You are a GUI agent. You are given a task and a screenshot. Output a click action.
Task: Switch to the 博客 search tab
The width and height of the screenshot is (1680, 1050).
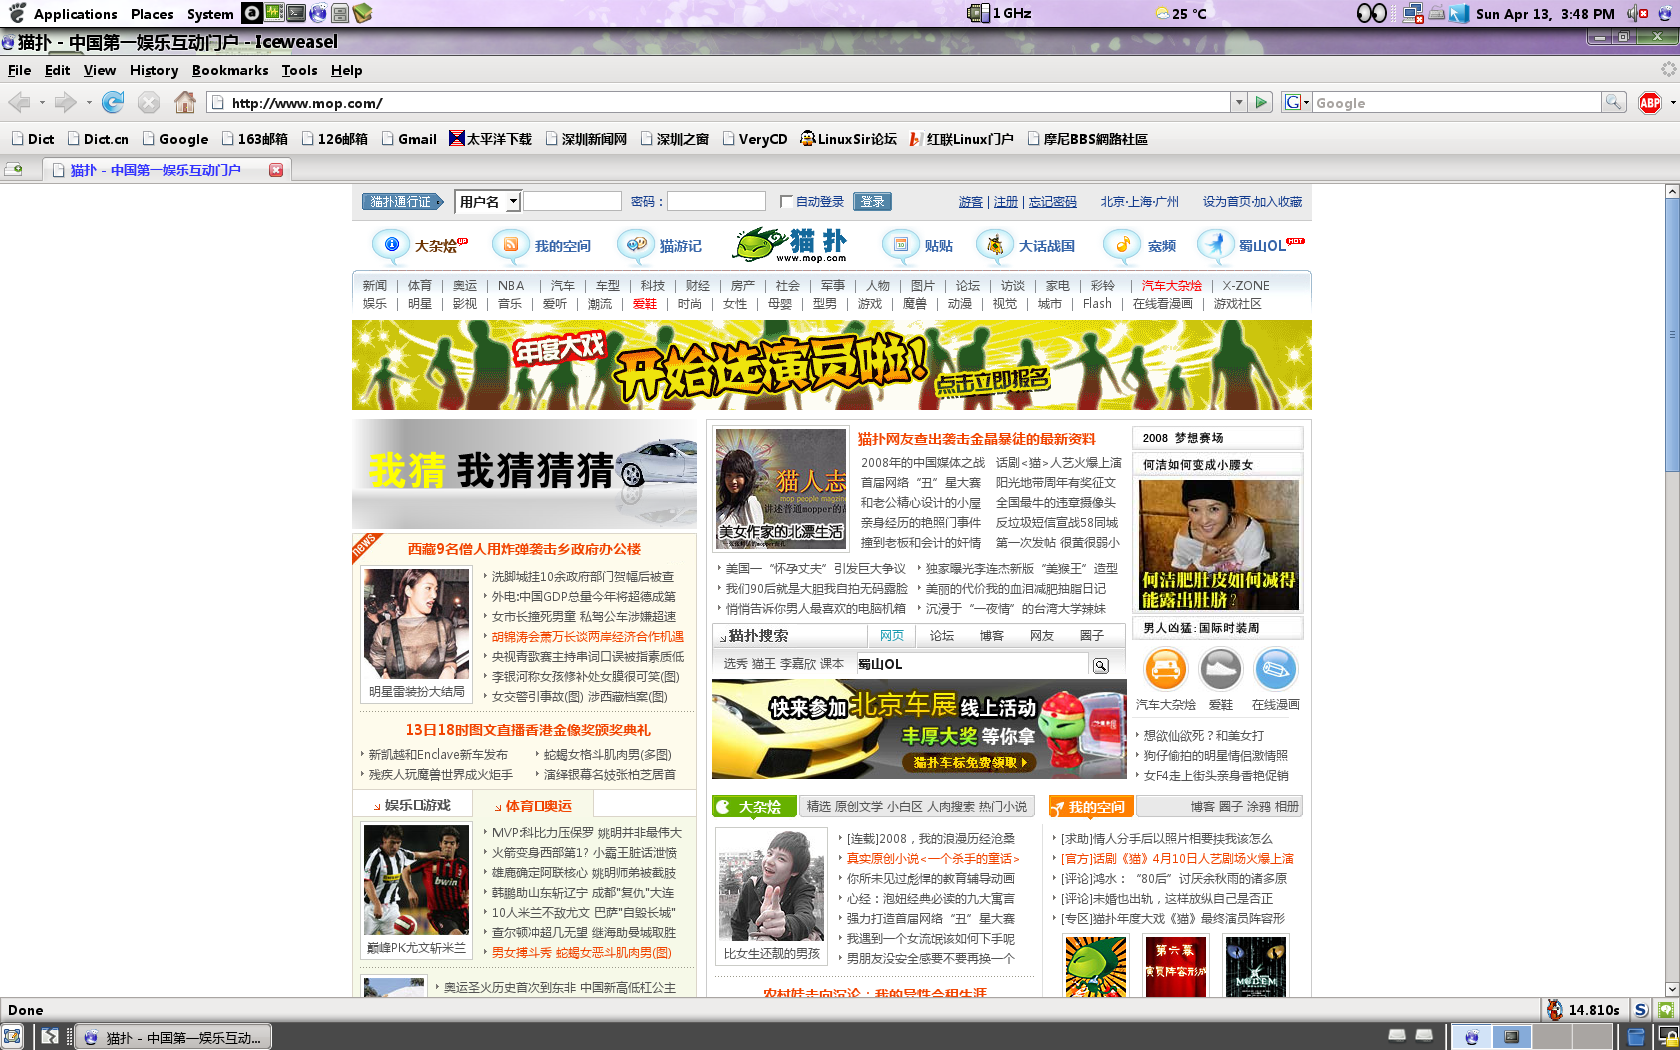(x=992, y=635)
